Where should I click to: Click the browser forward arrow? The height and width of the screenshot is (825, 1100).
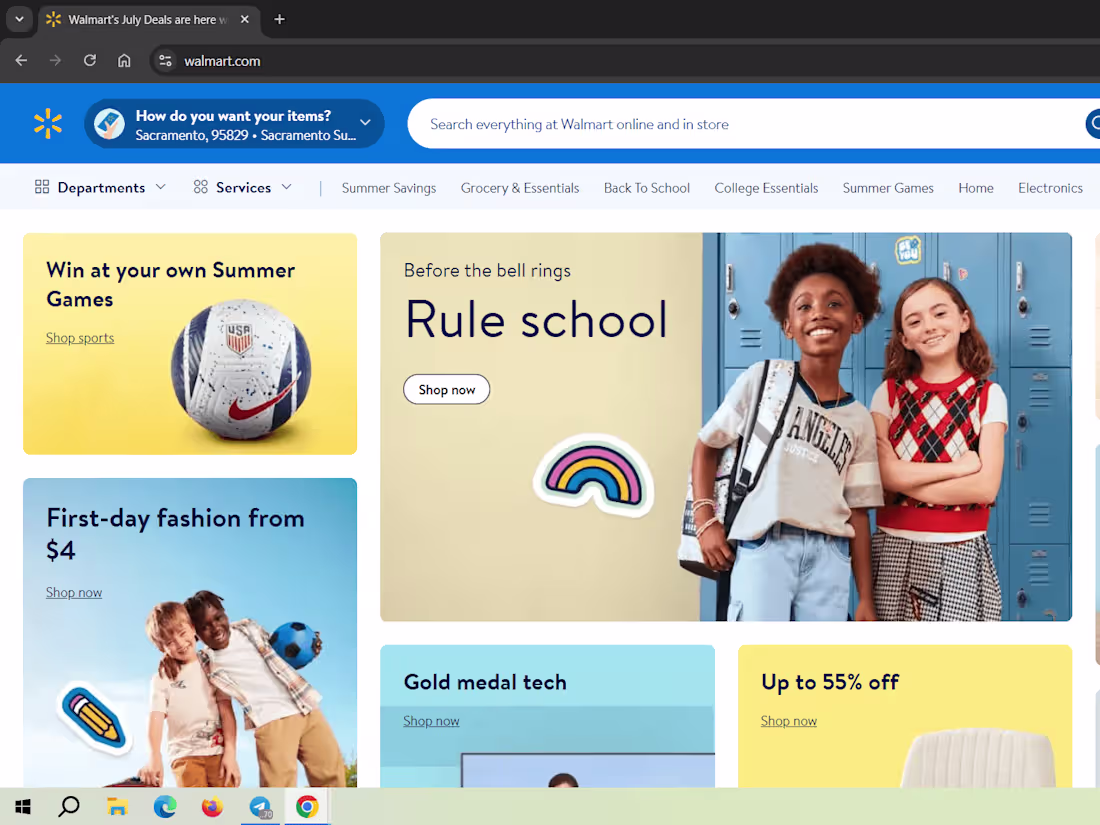55,60
